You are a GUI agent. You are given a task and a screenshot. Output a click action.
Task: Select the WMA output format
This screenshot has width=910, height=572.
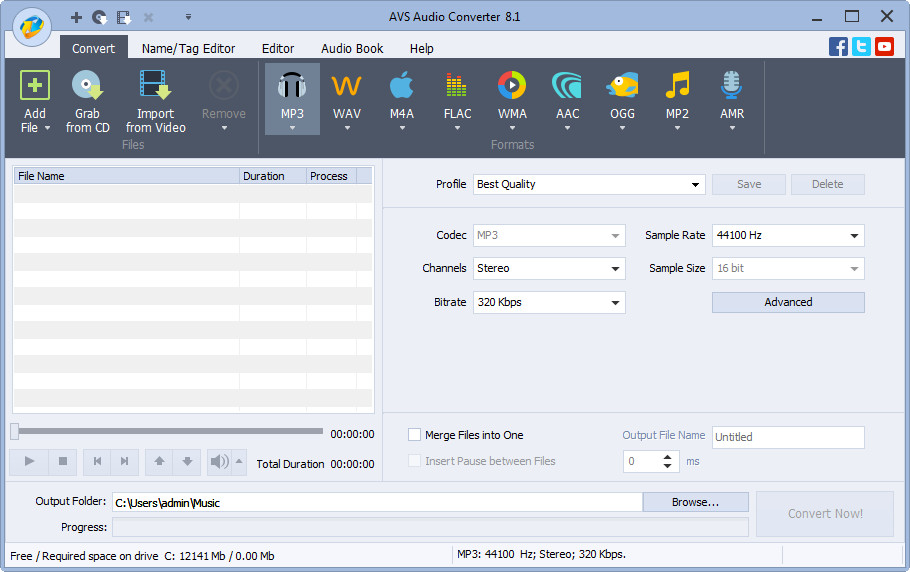512,99
